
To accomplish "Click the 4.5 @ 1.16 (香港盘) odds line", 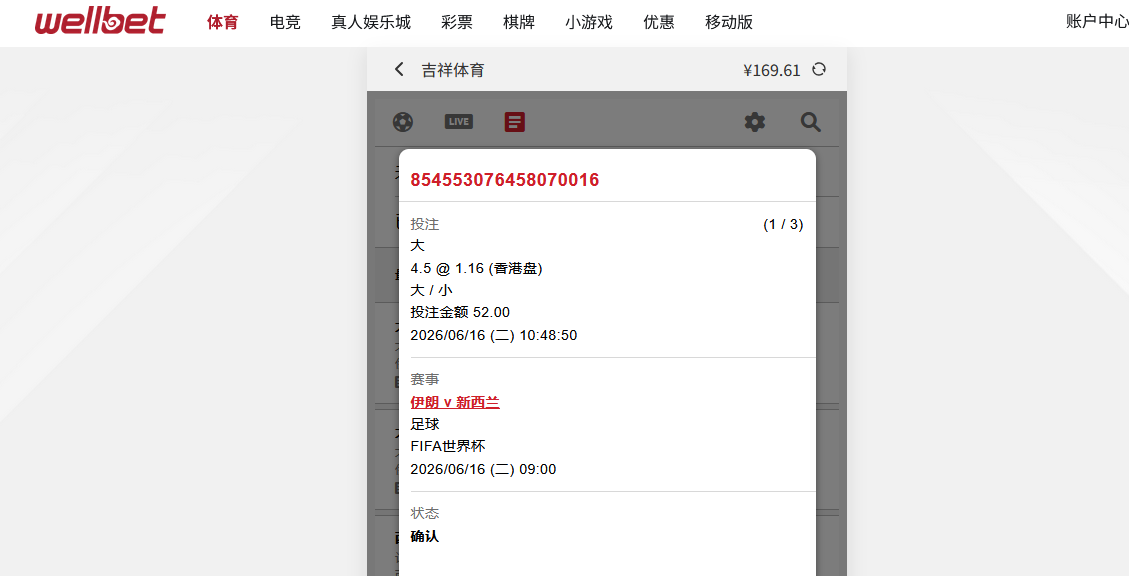I will pos(477,269).
